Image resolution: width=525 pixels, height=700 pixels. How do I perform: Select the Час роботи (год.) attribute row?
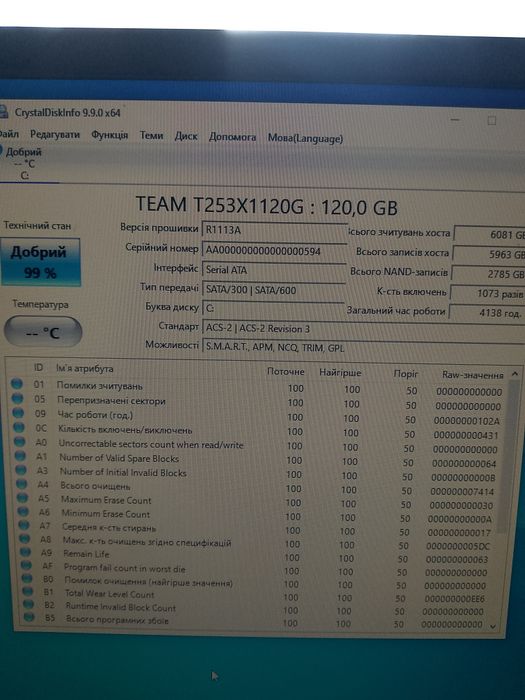coord(257,417)
